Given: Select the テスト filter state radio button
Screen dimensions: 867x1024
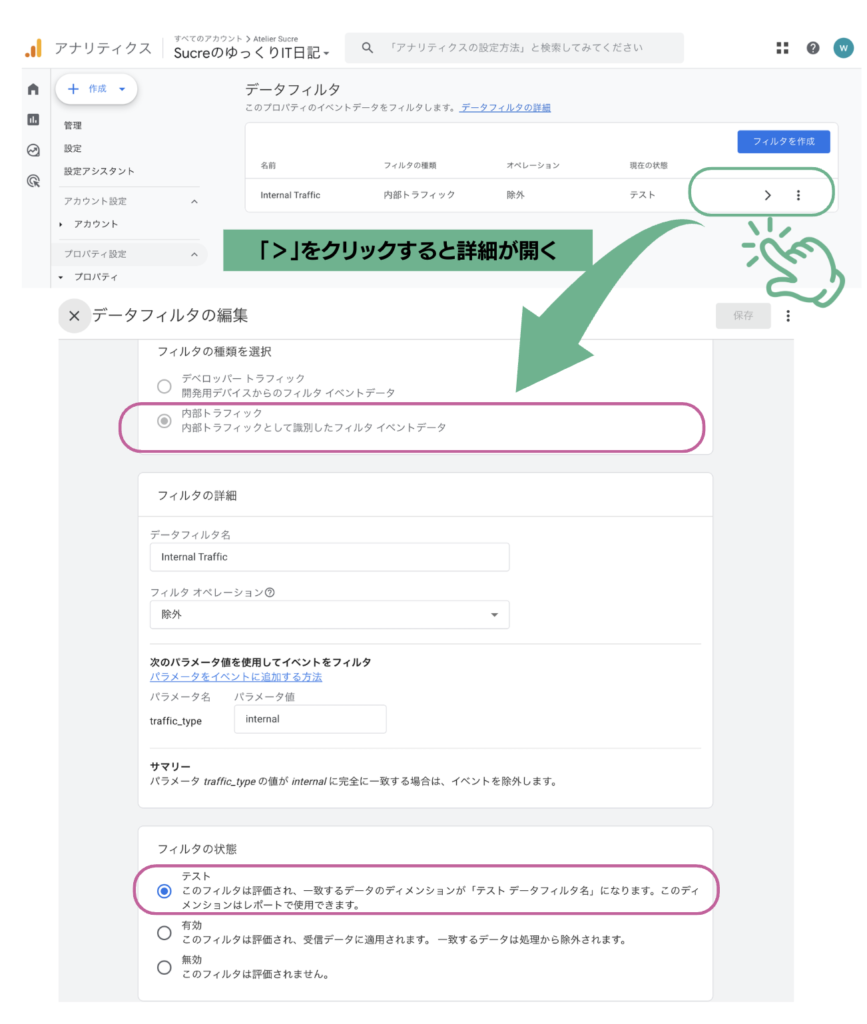Looking at the screenshot, I should pyautogui.click(x=164, y=891).
